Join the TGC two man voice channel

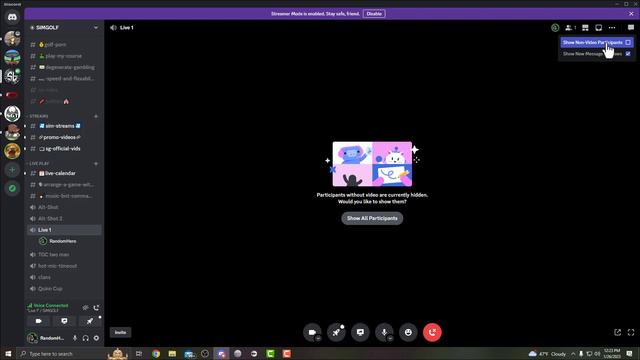coord(64,255)
